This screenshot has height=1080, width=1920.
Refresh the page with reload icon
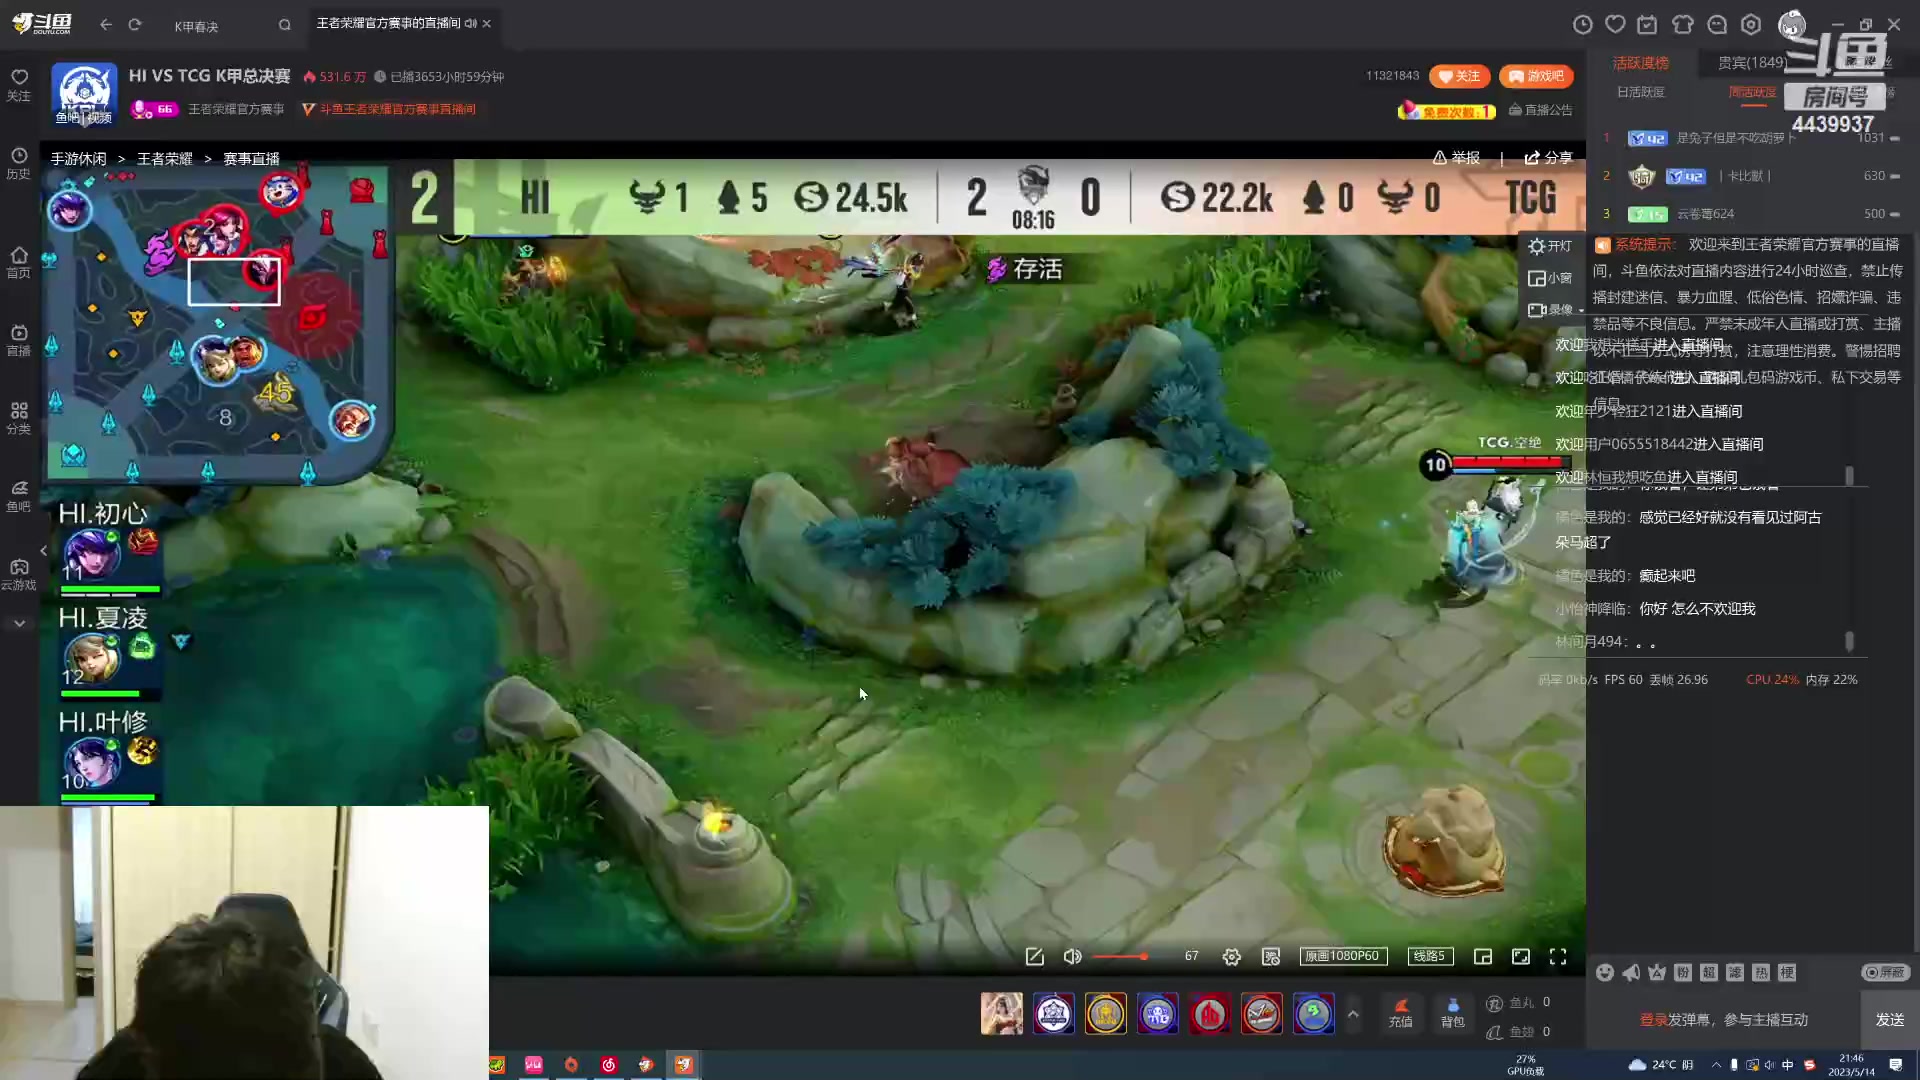click(135, 24)
